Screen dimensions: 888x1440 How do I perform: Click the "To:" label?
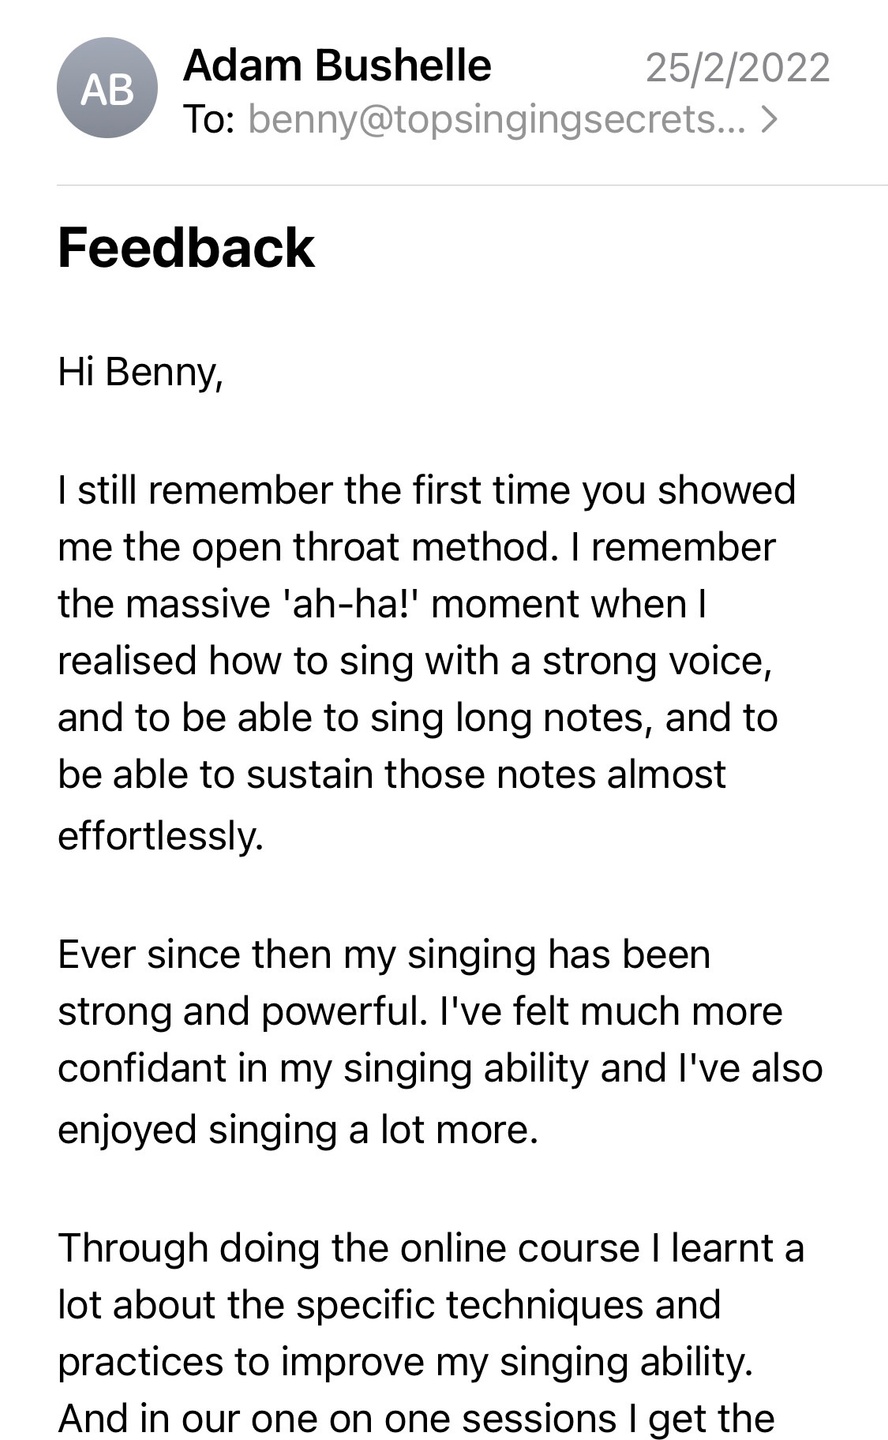click(209, 120)
